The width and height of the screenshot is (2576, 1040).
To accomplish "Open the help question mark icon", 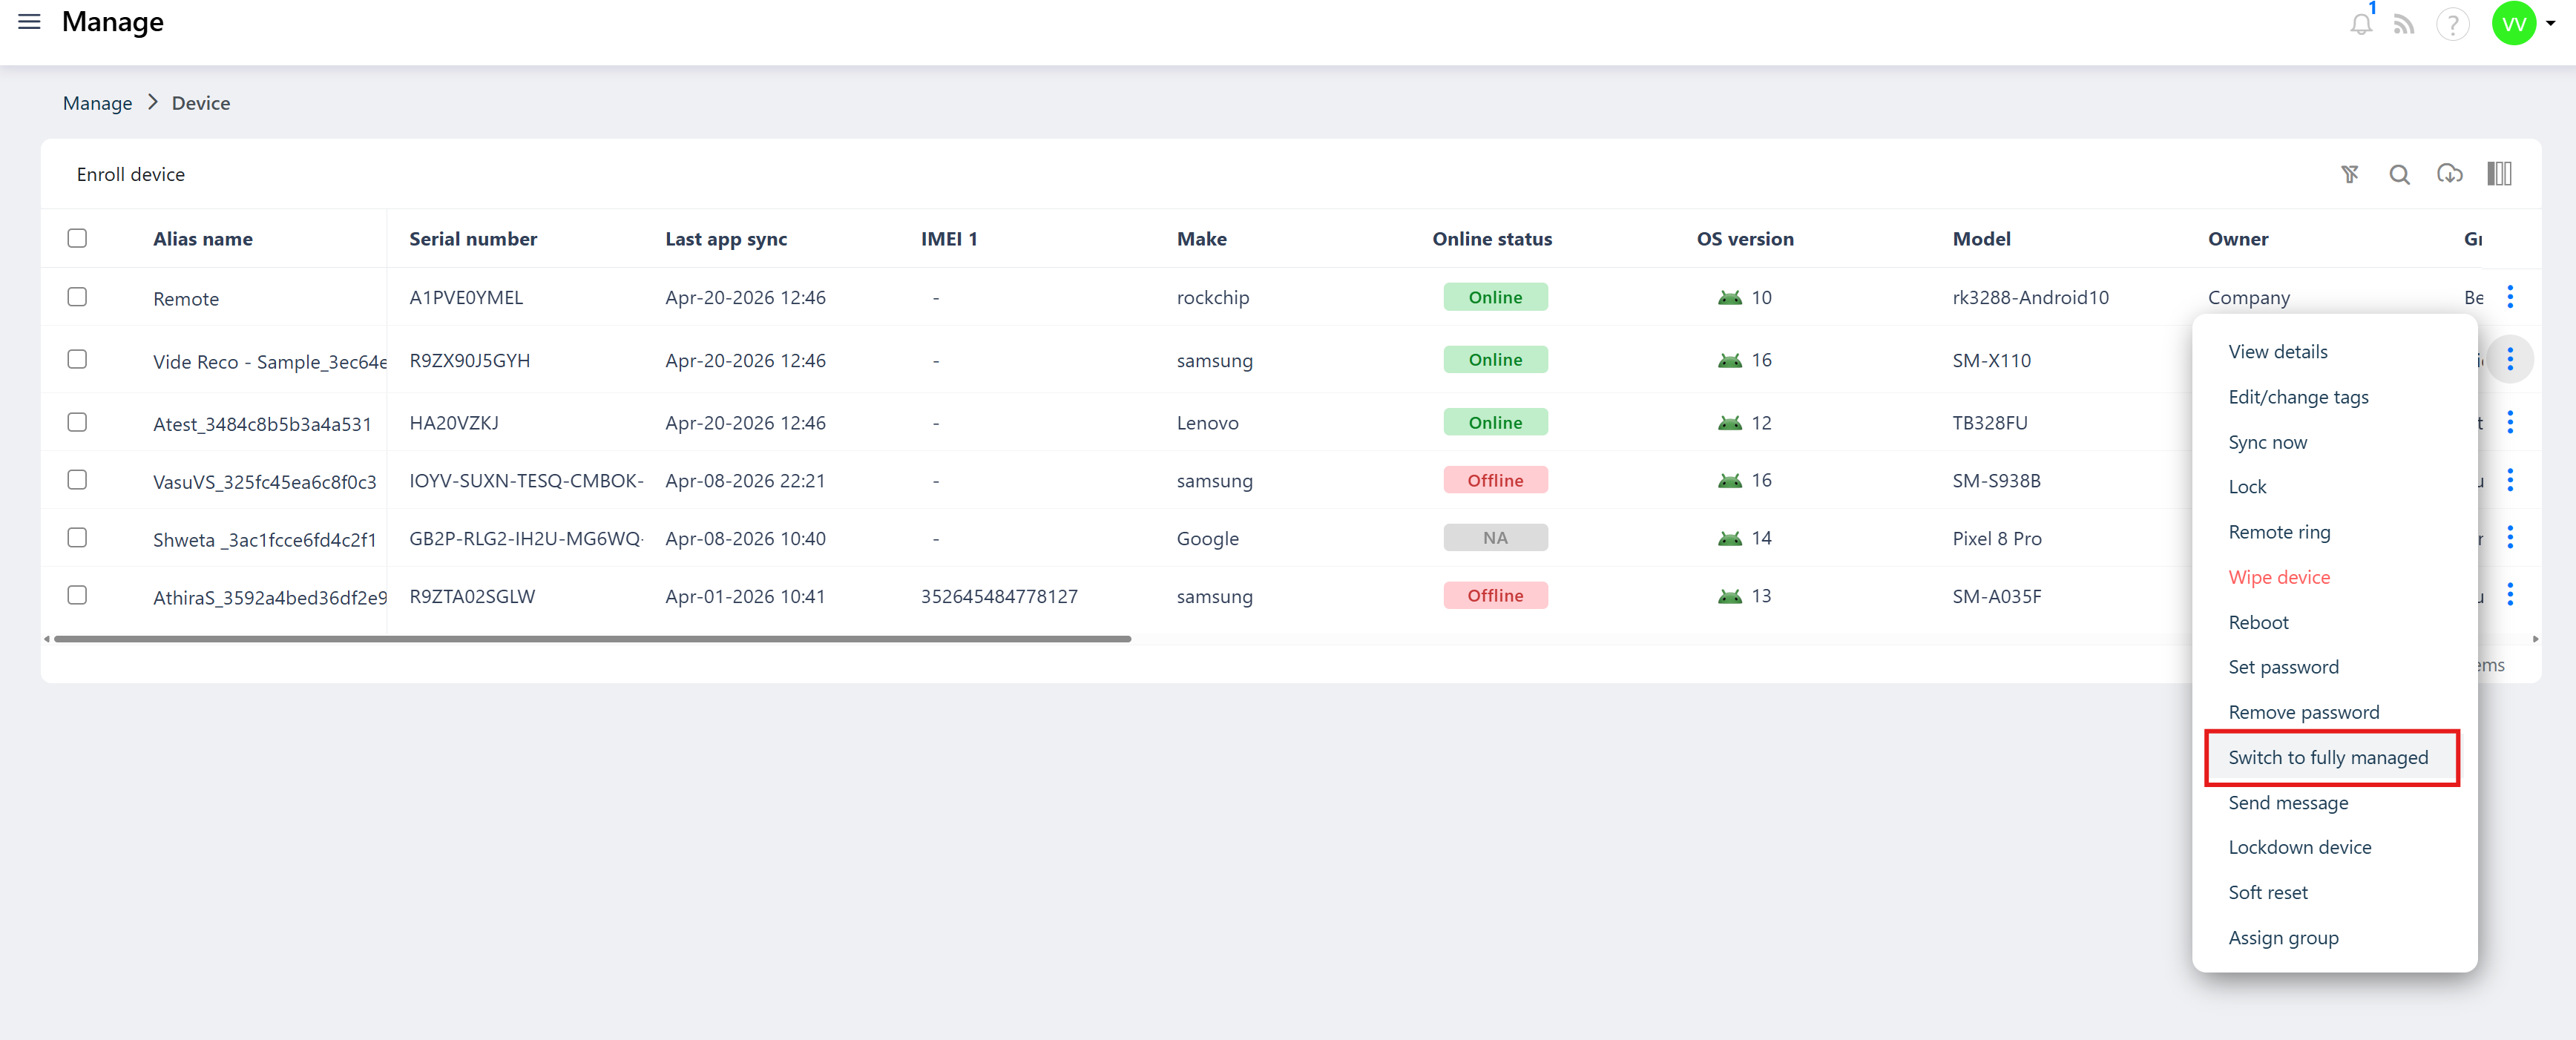I will pos(2452,24).
